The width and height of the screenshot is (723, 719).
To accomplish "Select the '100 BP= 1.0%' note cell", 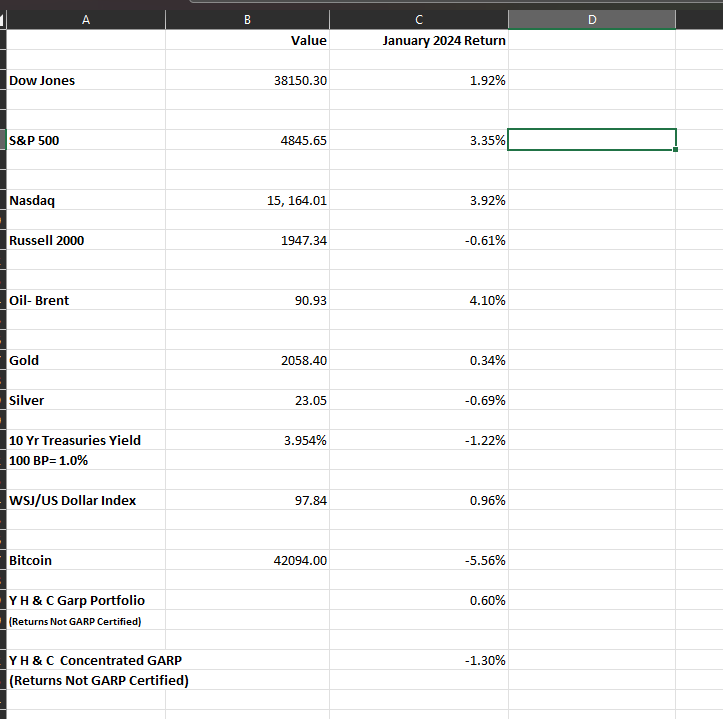I will pyautogui.click(x=86, y=460).
